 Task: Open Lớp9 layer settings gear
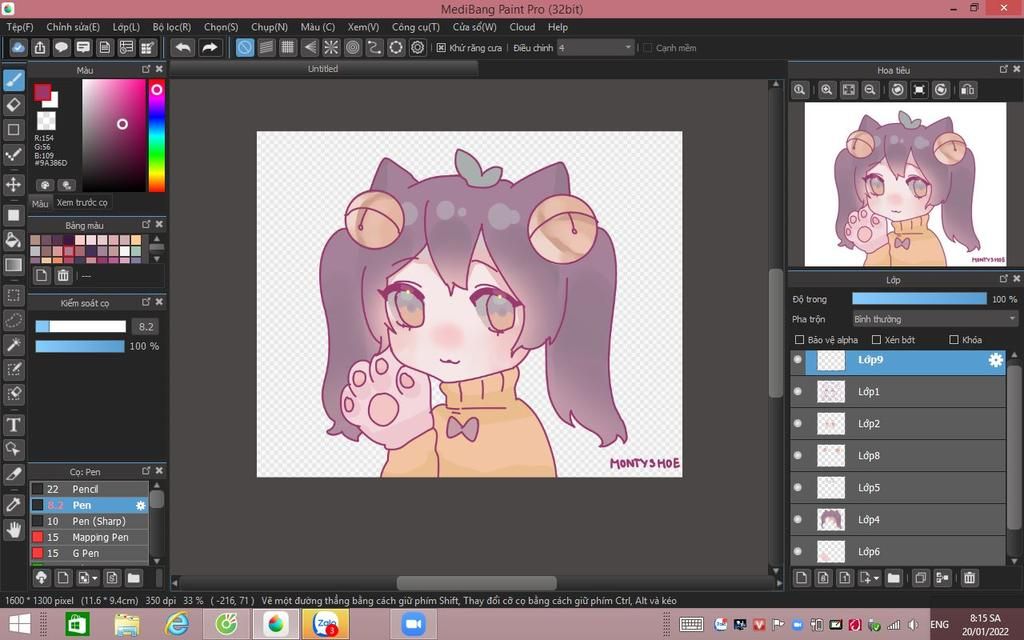point(995,360)
